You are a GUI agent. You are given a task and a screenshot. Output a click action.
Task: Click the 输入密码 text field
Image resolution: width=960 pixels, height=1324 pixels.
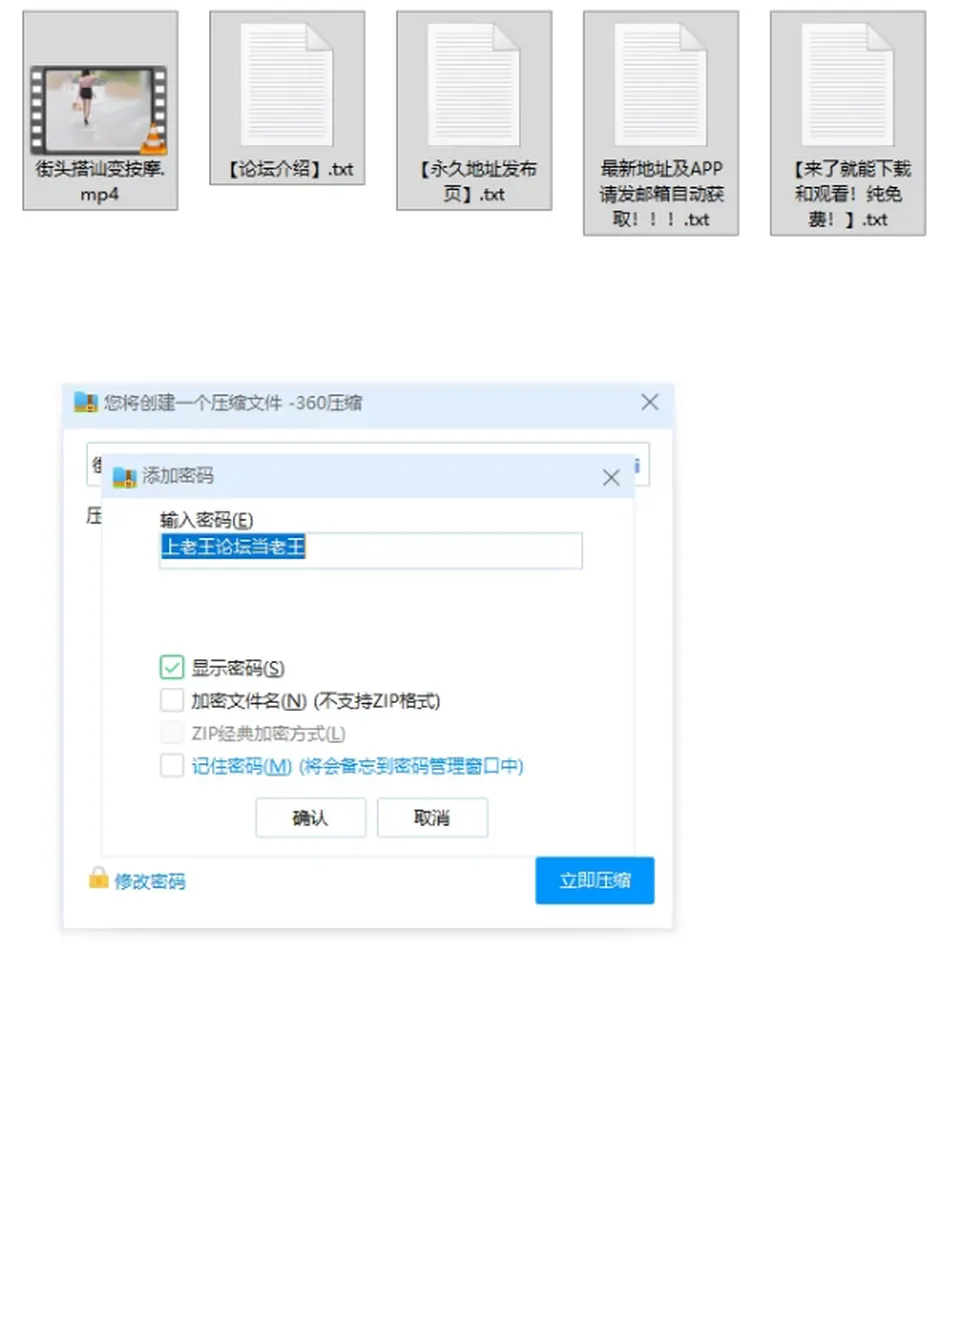(x=371, y=550)
